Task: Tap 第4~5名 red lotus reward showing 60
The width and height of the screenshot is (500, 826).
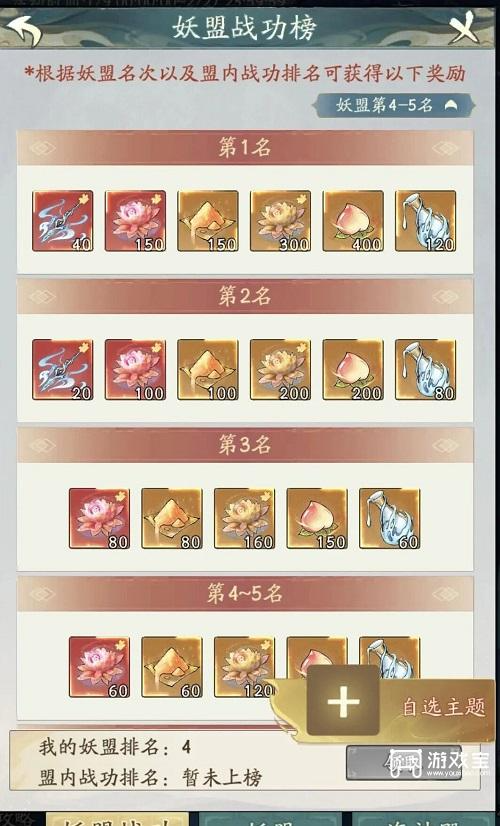Action: (x=99, y=667)
